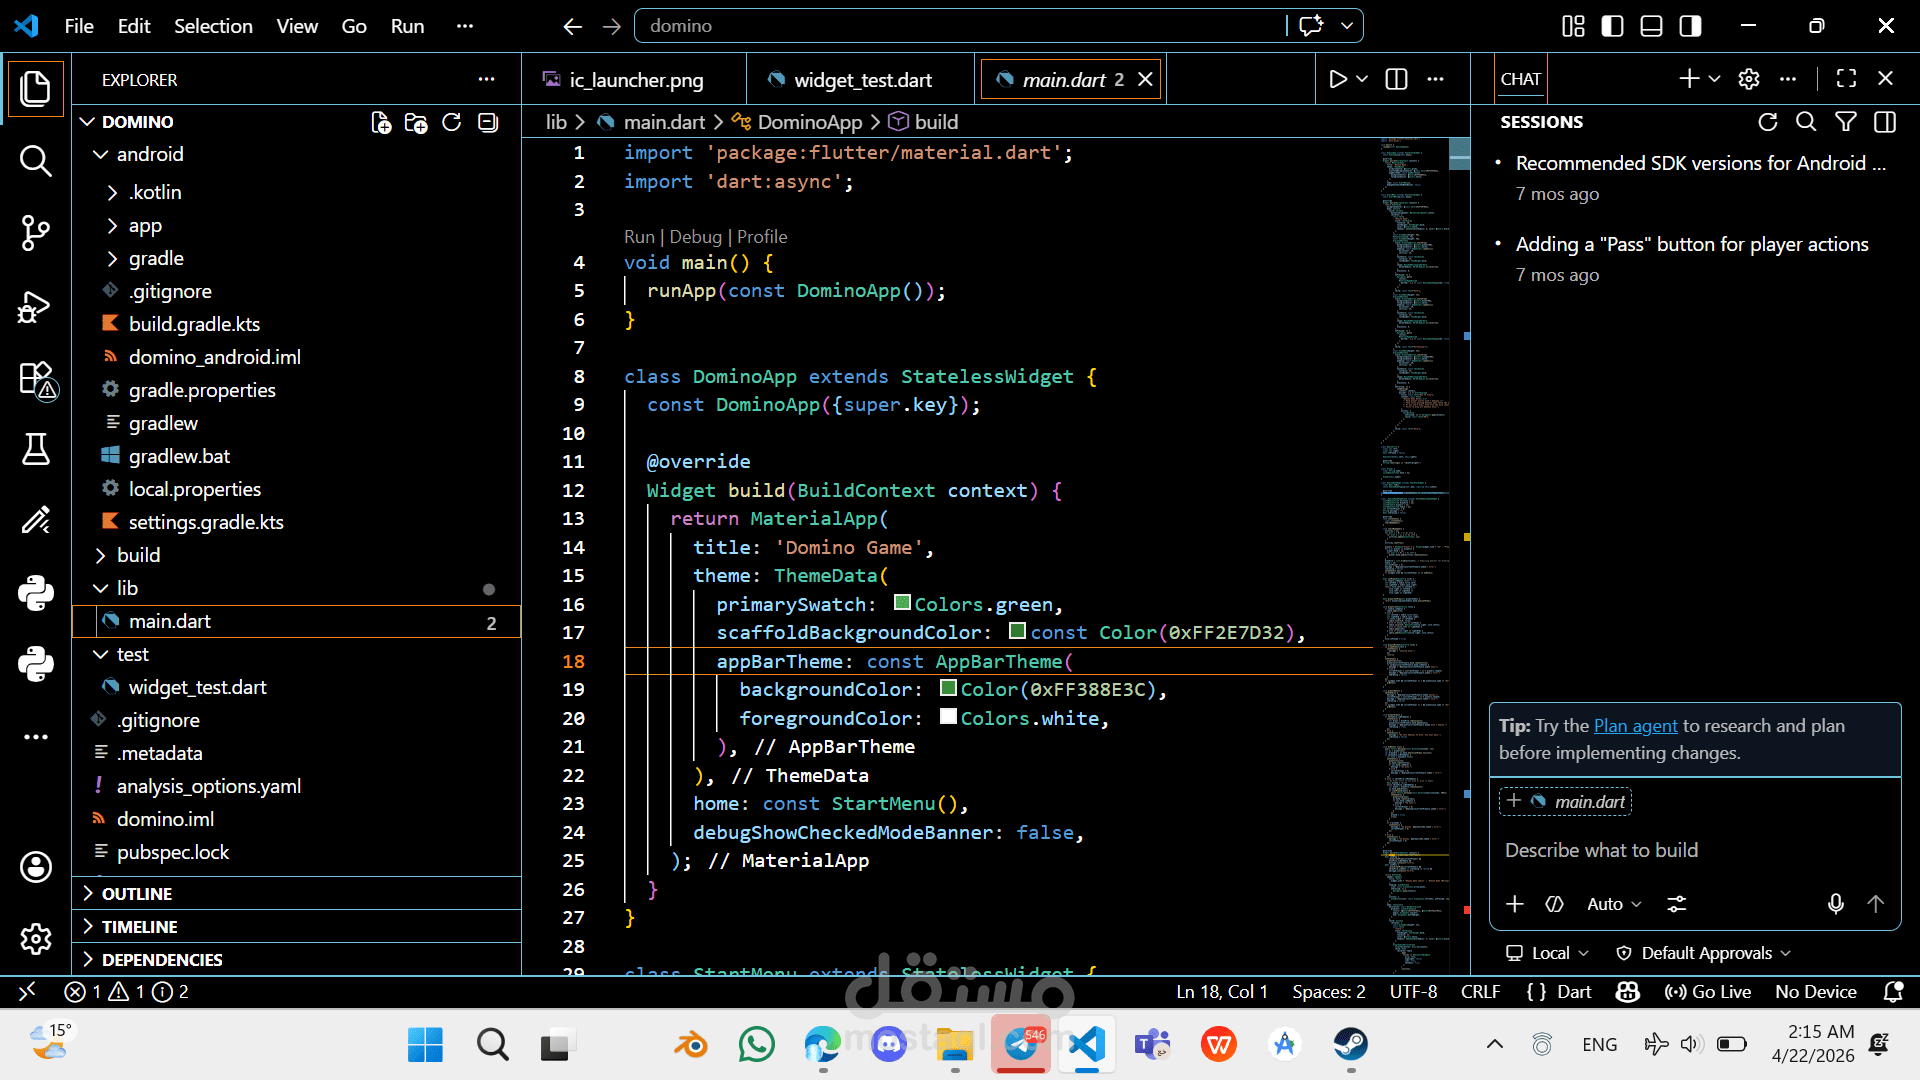Click the New File icon in Explorer
1920x1080 pixels.
coord(381,122)
